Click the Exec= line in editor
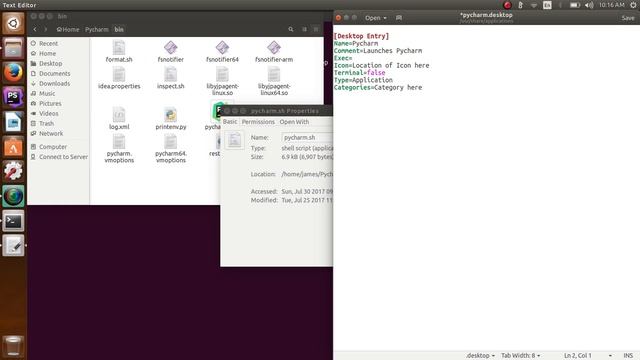The height and width of the screenshot is (360, 640). coord(343,58)
